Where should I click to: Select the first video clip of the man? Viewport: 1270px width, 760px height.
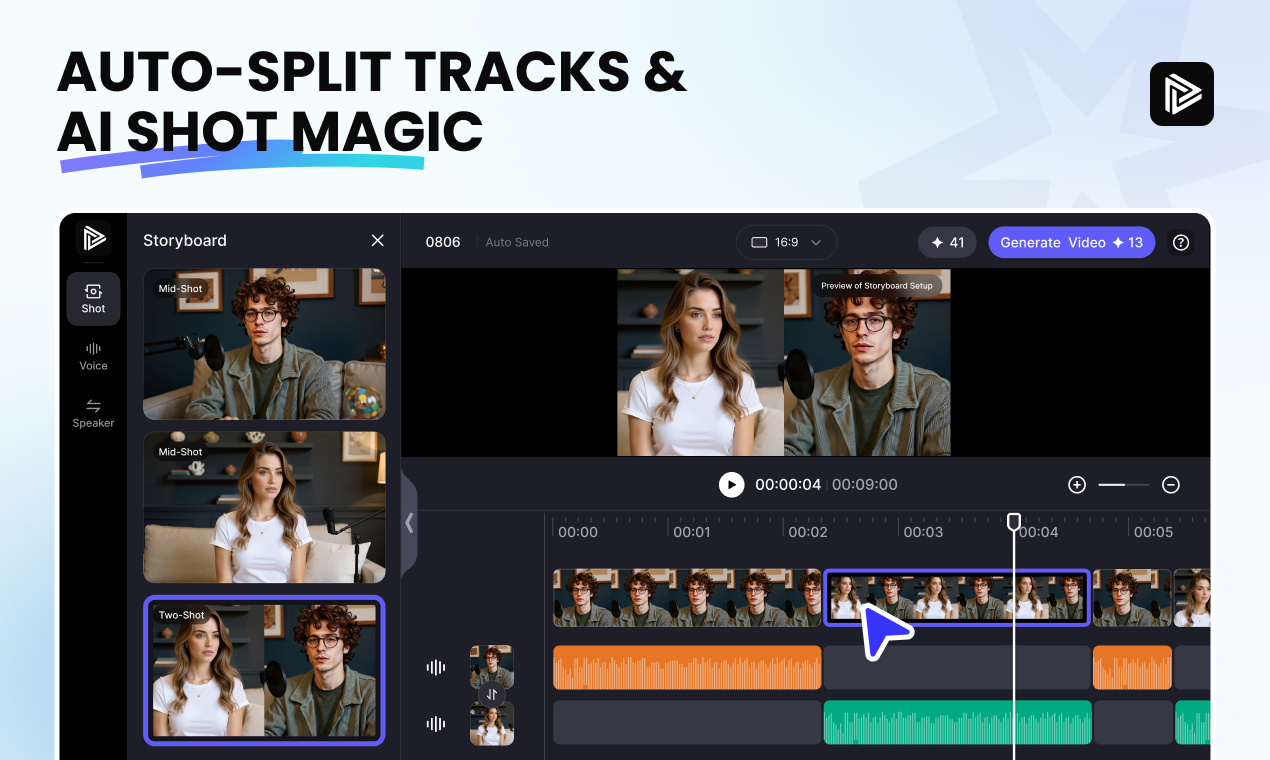687,598
